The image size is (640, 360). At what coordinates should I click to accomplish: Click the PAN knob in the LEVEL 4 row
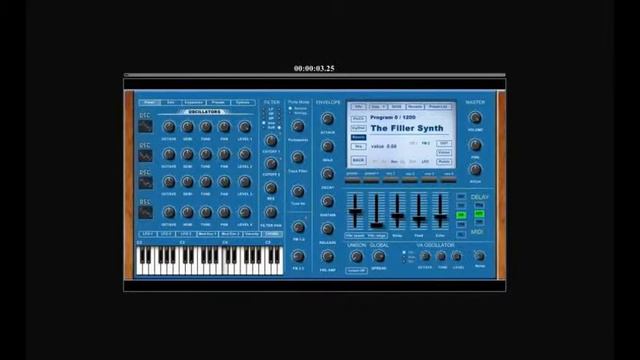pyautogui.click(x=224, y=212)
